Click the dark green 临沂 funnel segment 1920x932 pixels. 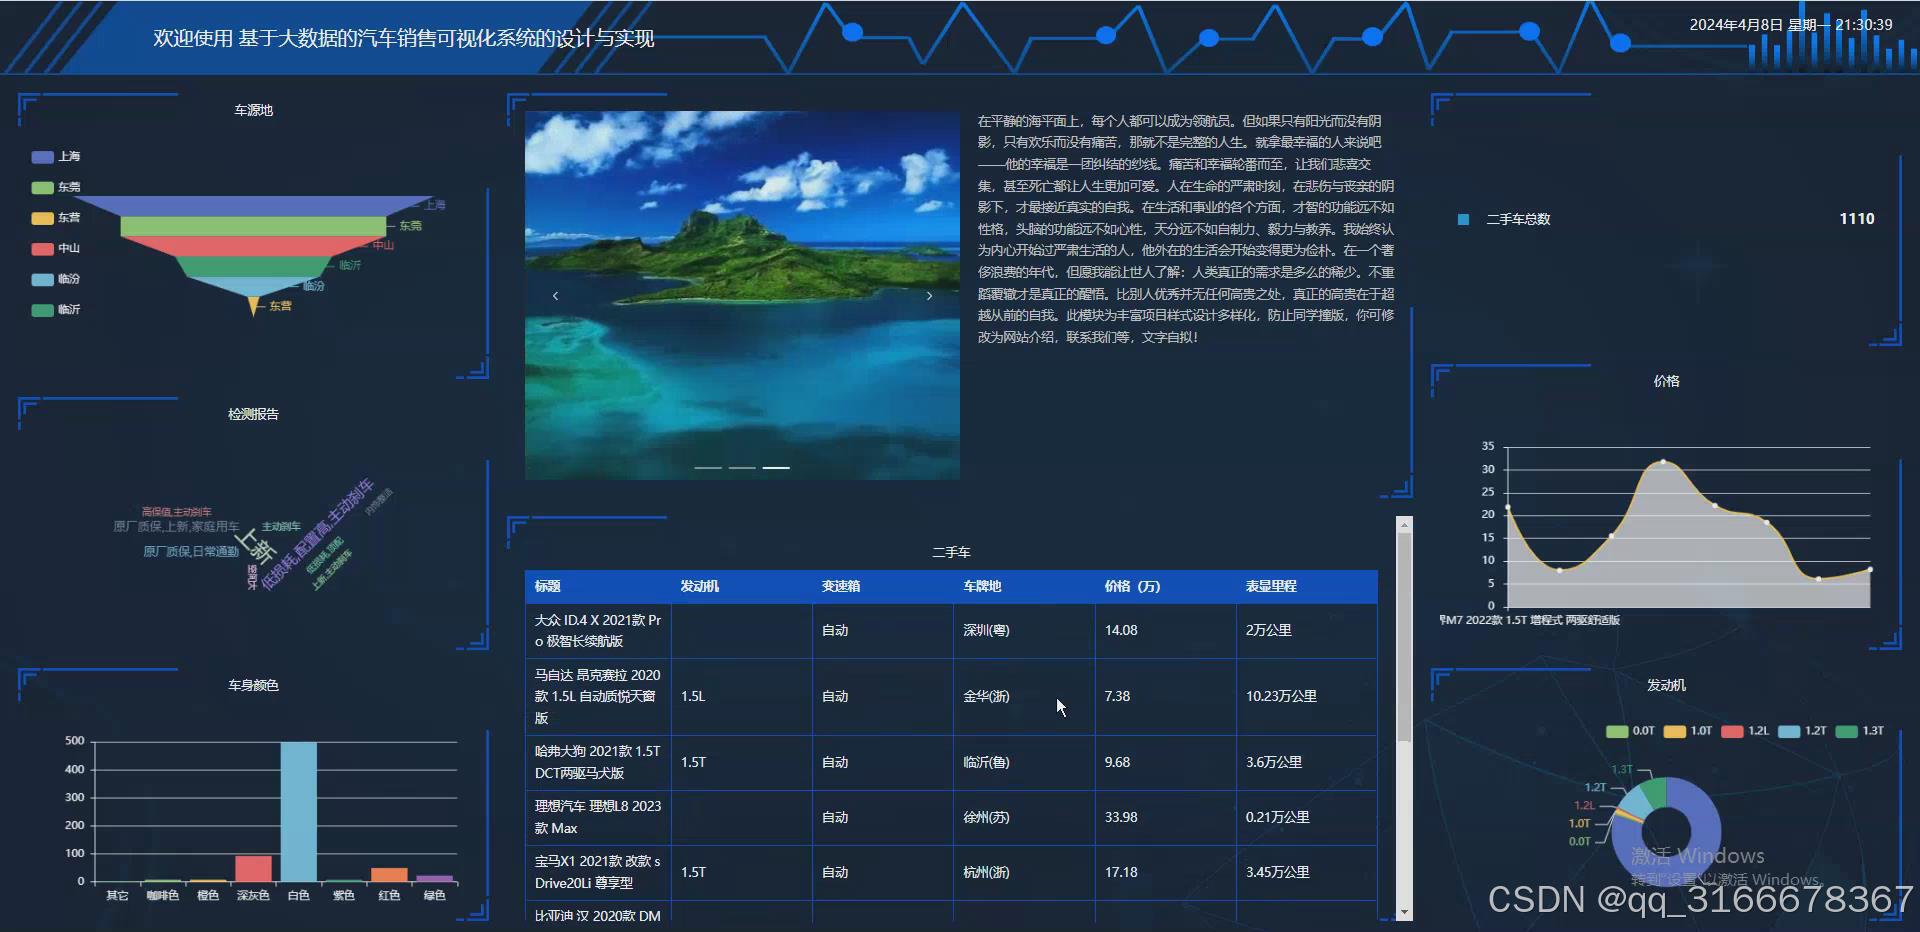255,267
